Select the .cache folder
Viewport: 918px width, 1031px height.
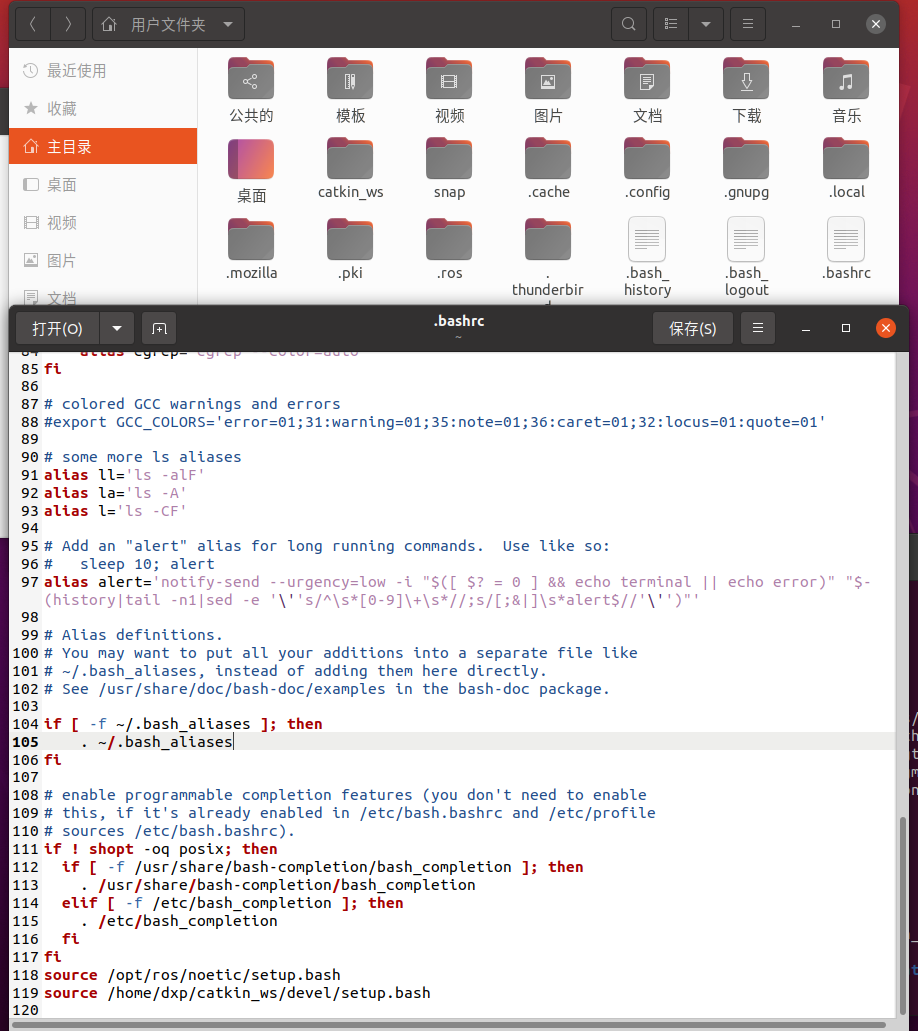[548, 159]
